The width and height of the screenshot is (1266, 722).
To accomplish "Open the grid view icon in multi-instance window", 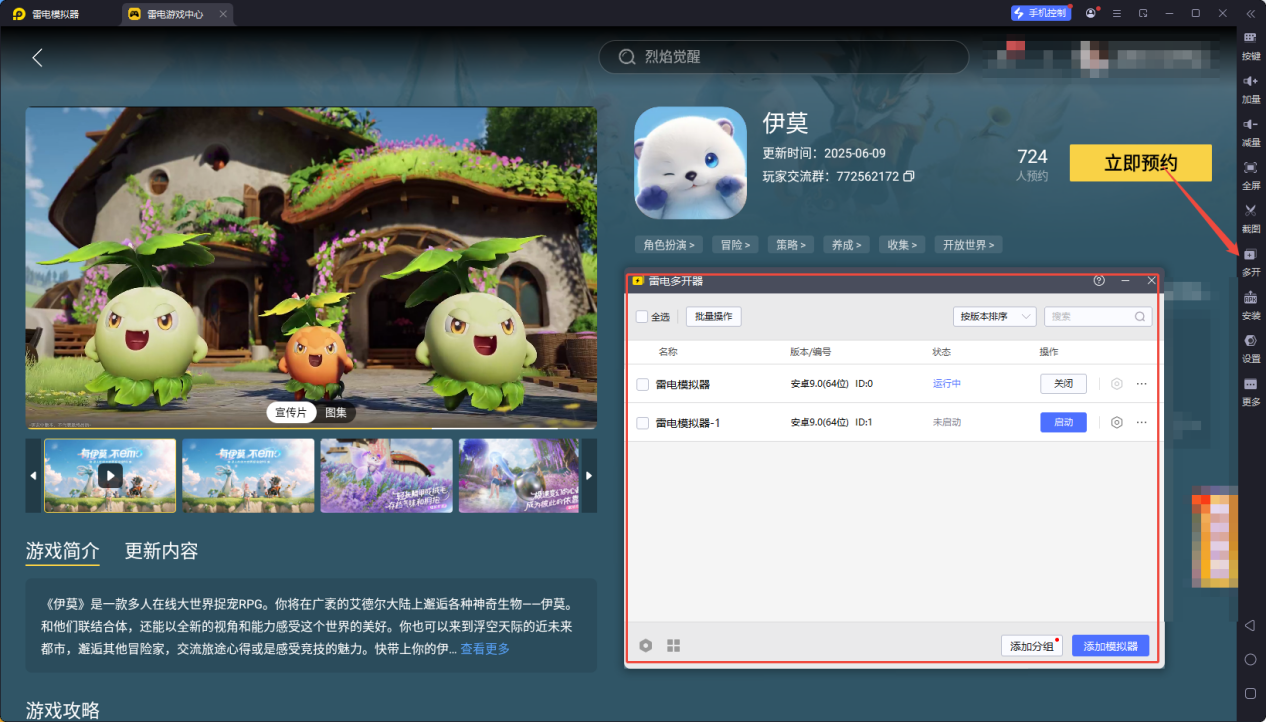I will point(673,645).
